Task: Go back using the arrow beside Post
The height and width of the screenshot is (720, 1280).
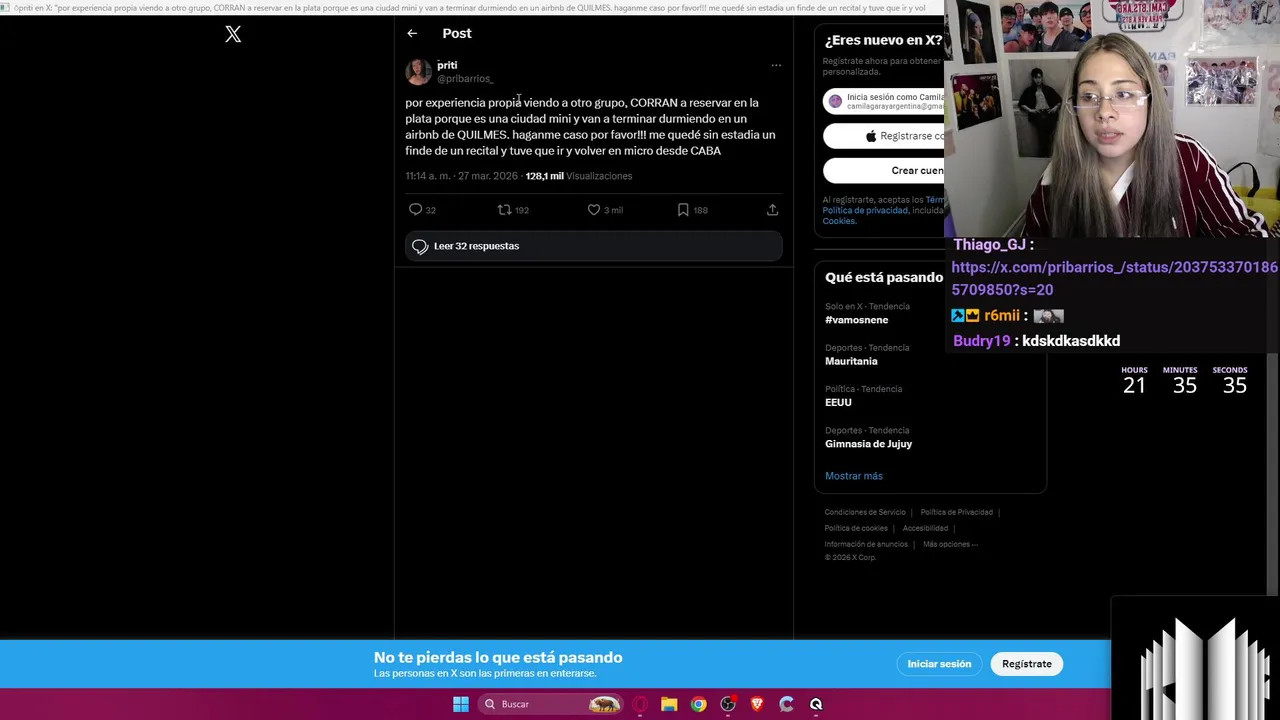Action: [x=412, y=34]
